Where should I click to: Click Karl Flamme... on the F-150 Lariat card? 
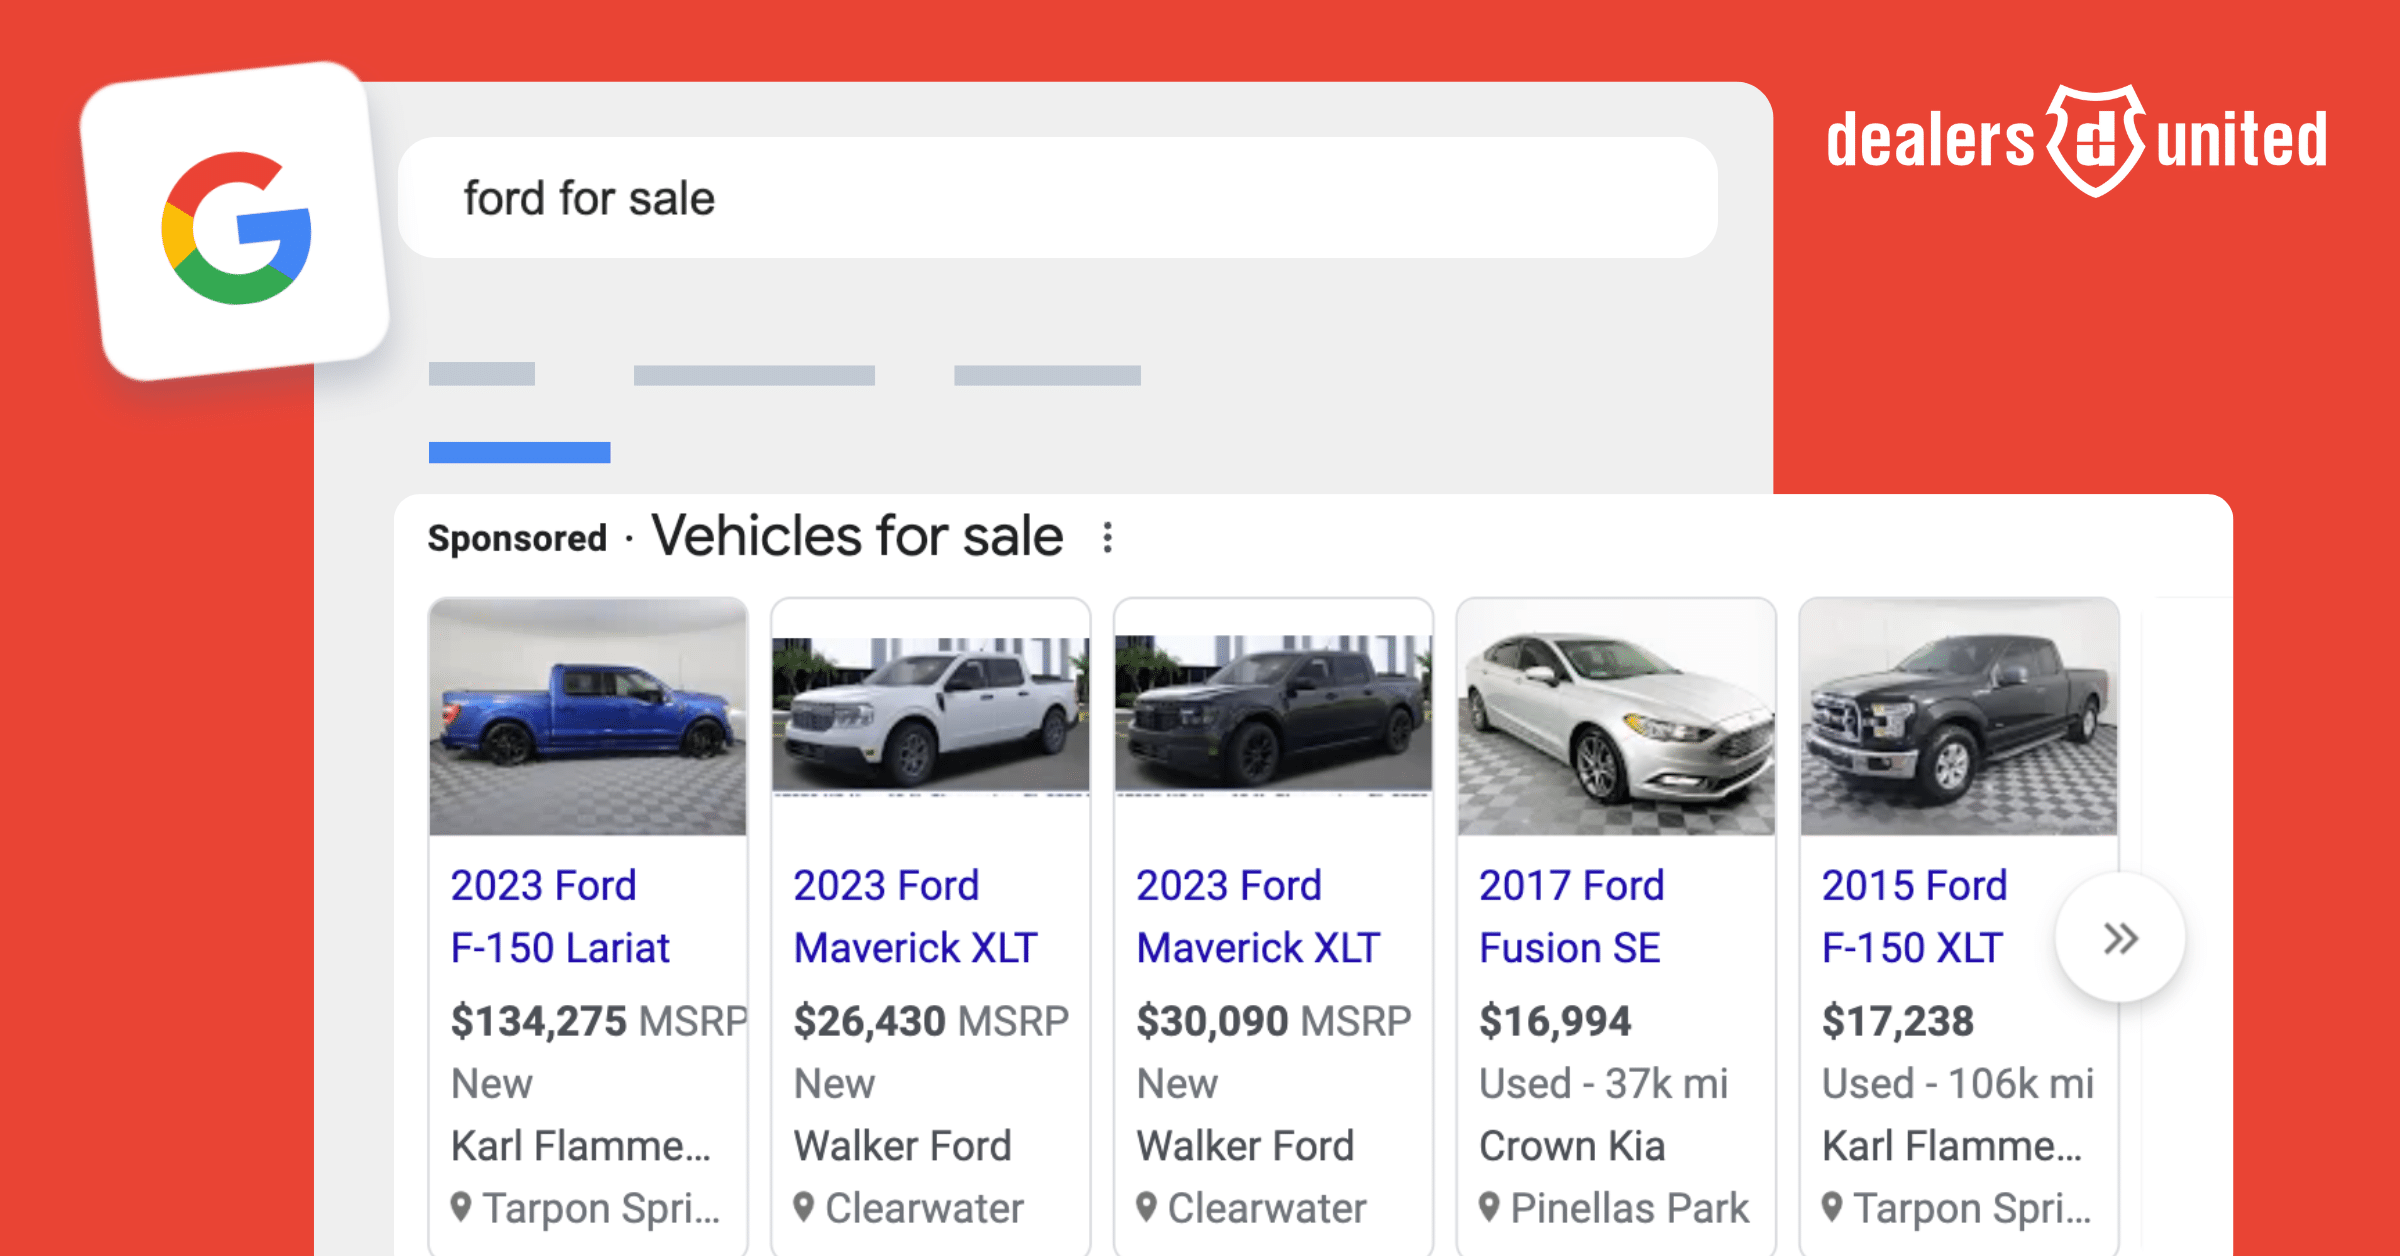[581, 1146]
